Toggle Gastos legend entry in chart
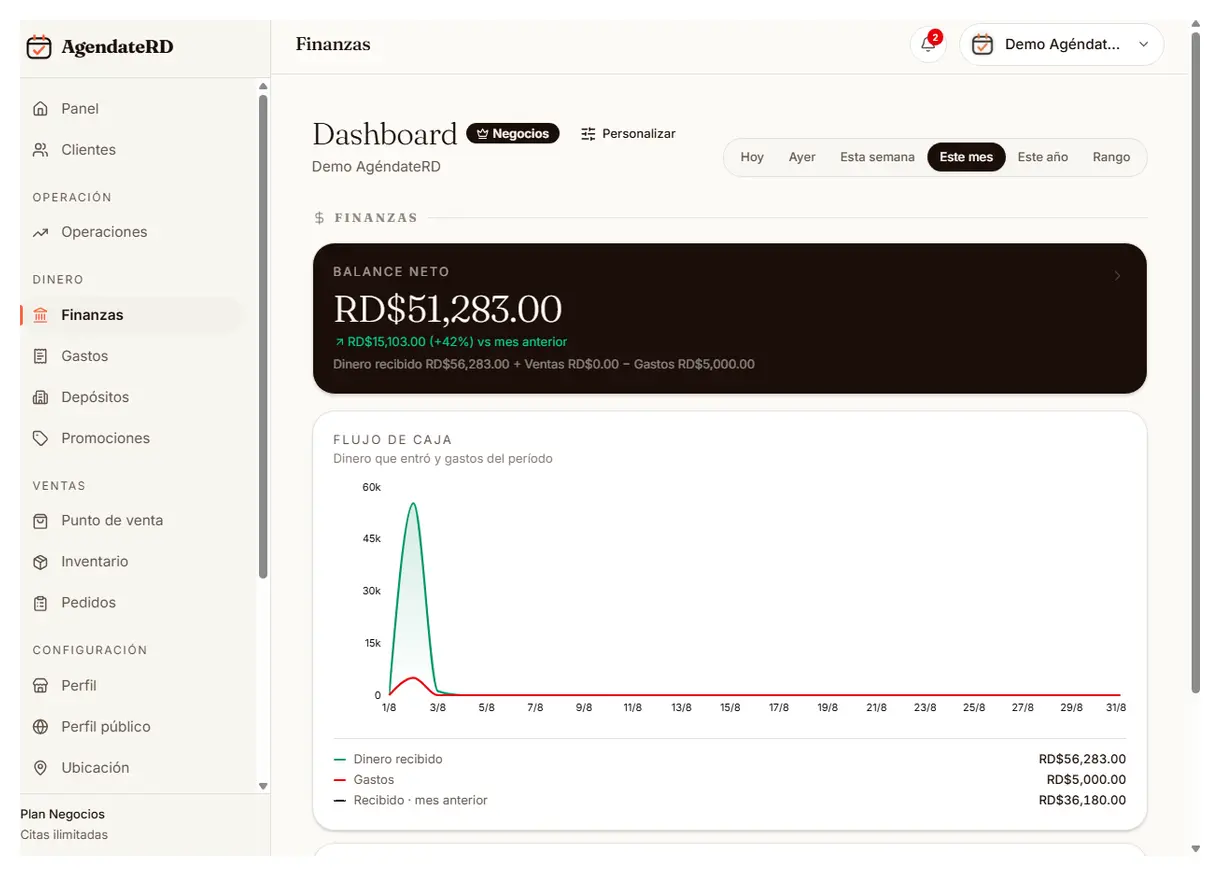The image size is (1220, 876). coord(364,780)
